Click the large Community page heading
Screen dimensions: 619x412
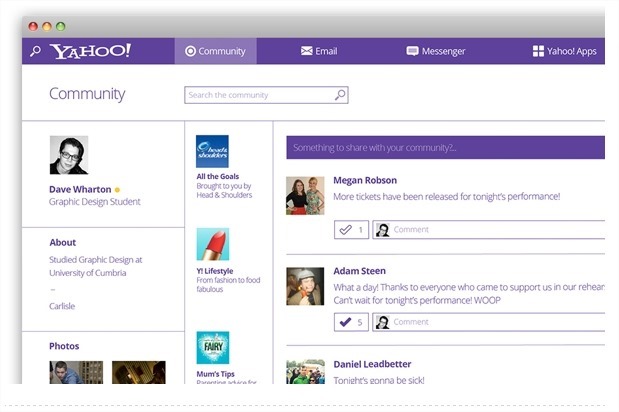click(87, 94)
